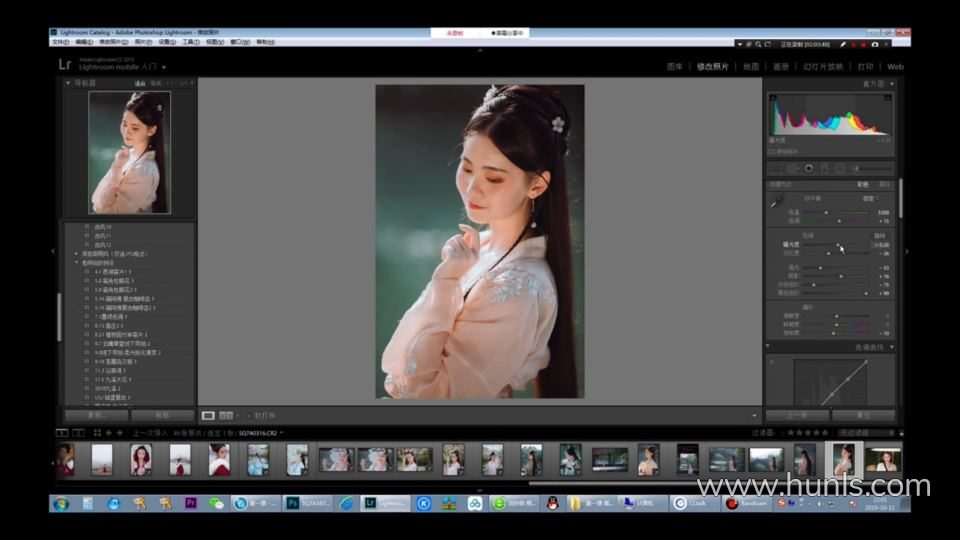Select the Spot Removal tool icon

pos(792,168)
